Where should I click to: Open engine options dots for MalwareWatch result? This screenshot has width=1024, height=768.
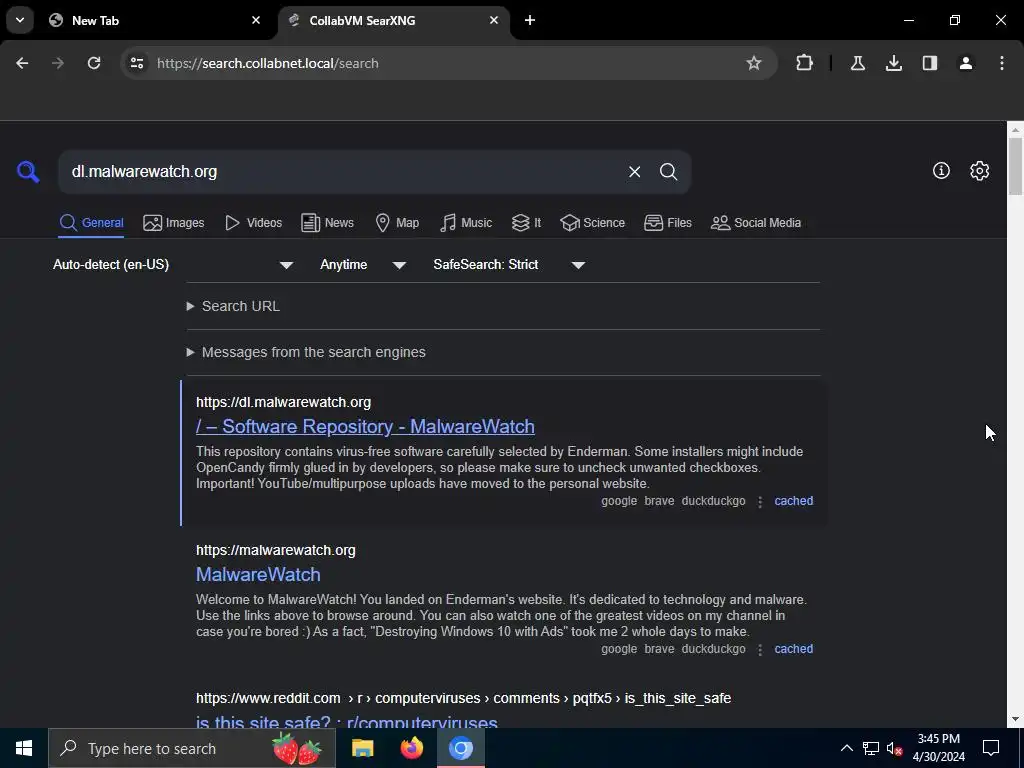[x=760, y=650]
